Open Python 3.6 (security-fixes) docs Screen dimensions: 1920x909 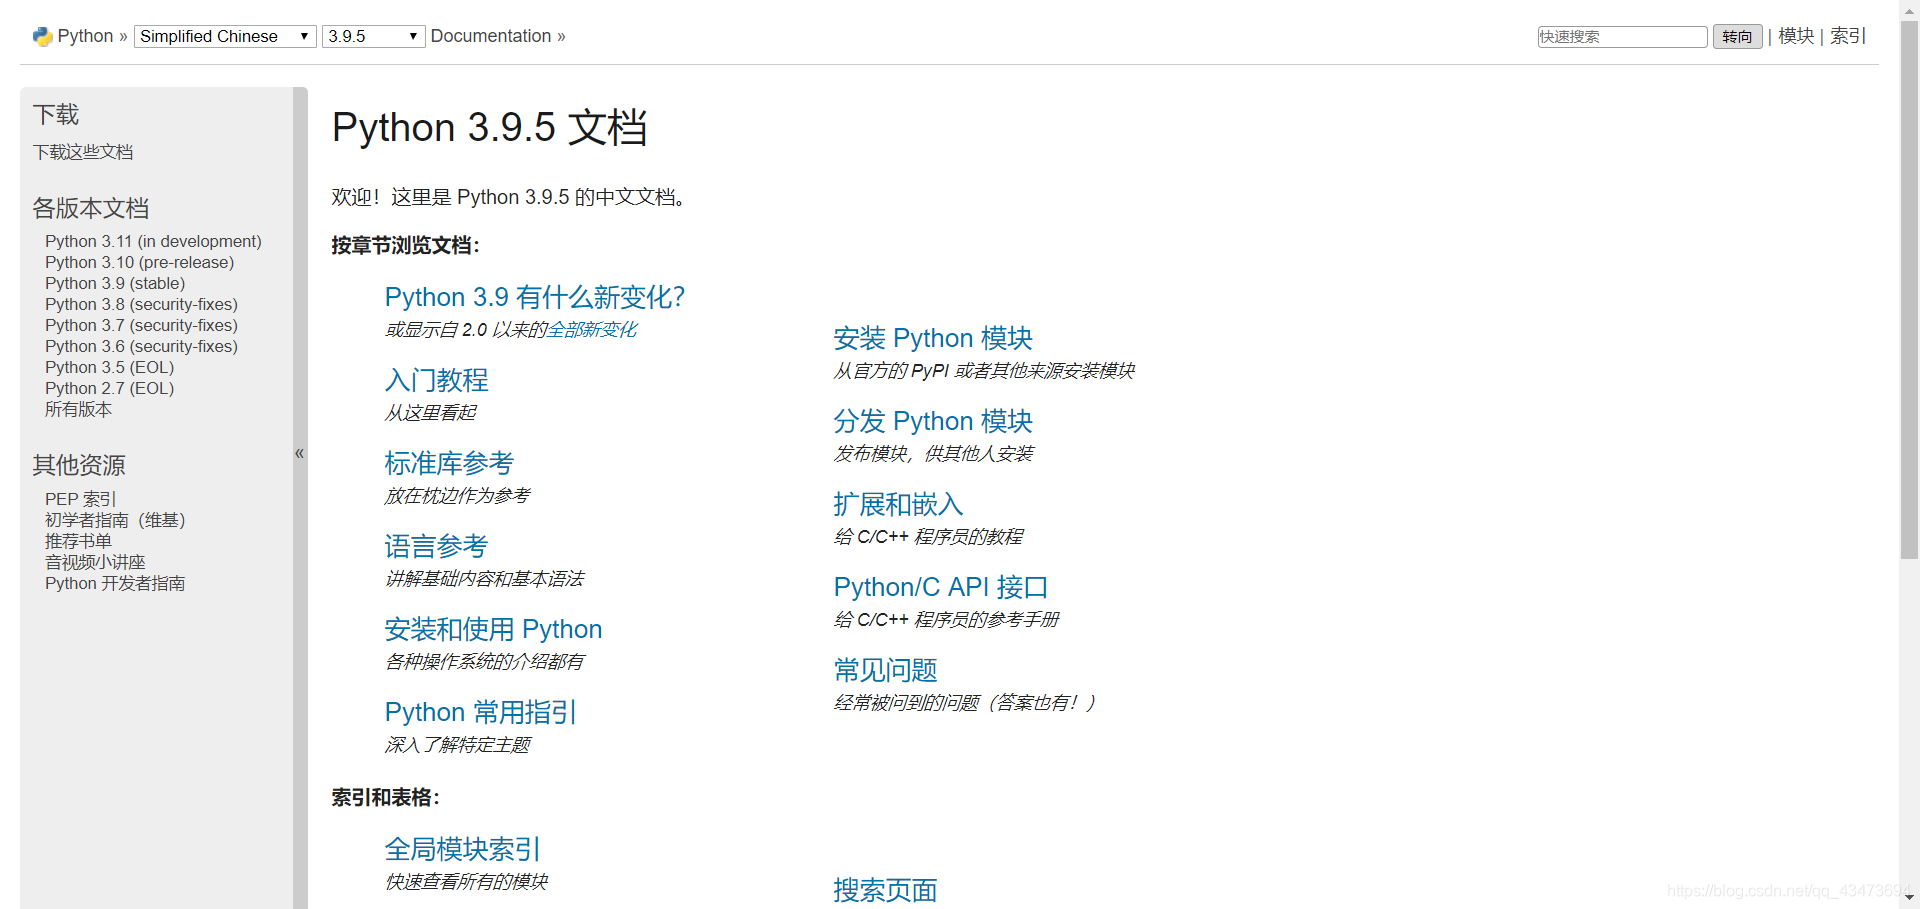pyautogui.click(x=141, y=346)
